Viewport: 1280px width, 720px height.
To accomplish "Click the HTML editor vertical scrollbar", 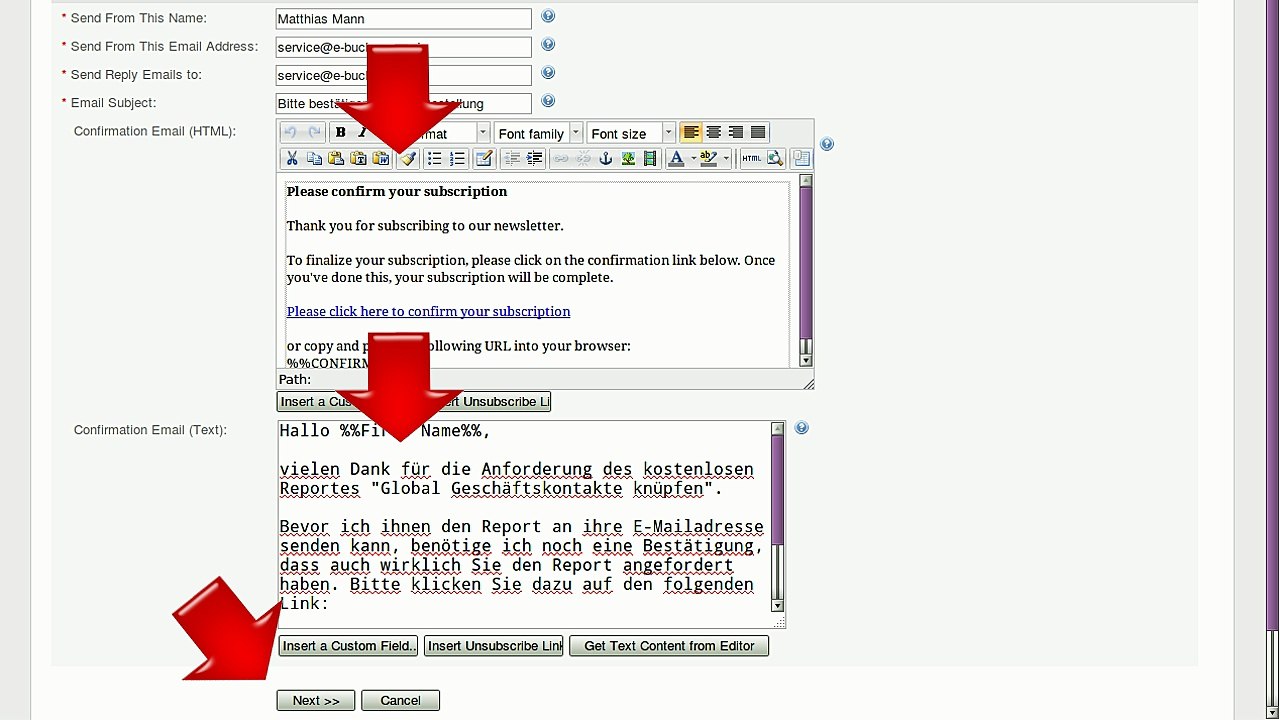I will pos(806,270).
